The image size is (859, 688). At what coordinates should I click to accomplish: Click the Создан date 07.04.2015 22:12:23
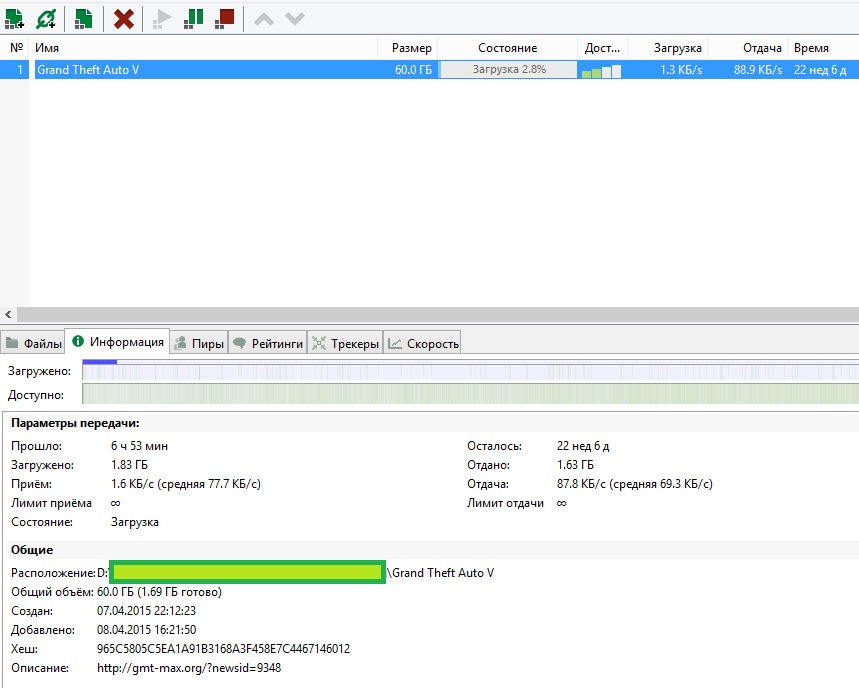click(146, 611)
